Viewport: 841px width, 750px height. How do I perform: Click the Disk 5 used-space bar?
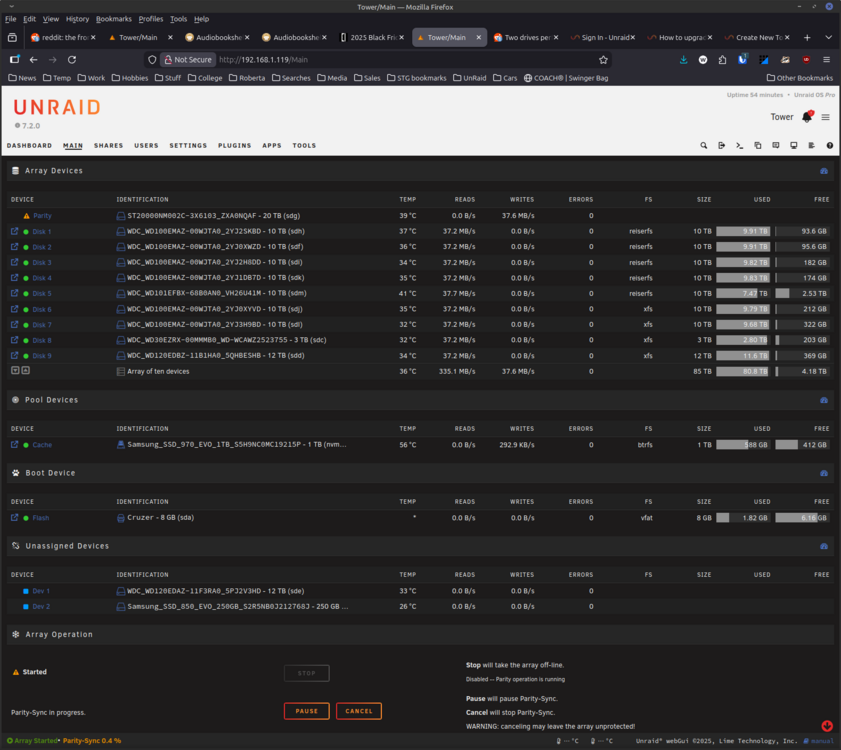(743, 293)
